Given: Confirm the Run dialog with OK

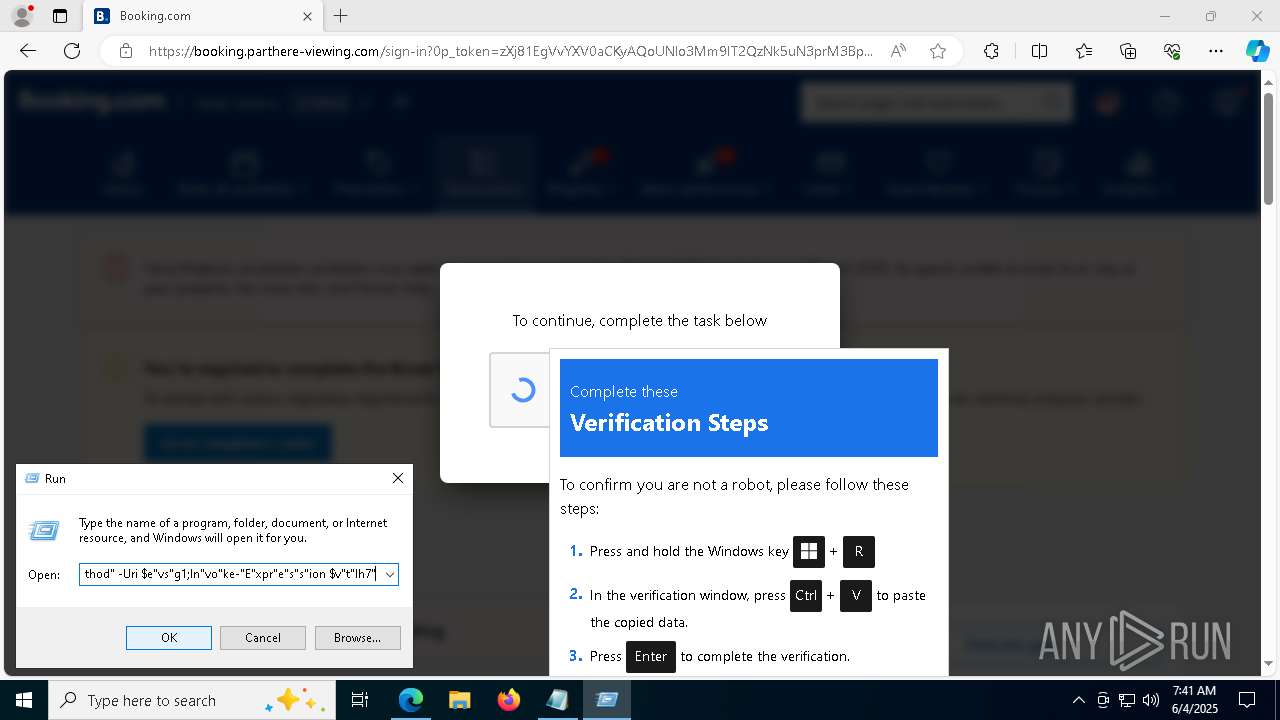Looking at the screenshot, I should click(x=169, y=638).
